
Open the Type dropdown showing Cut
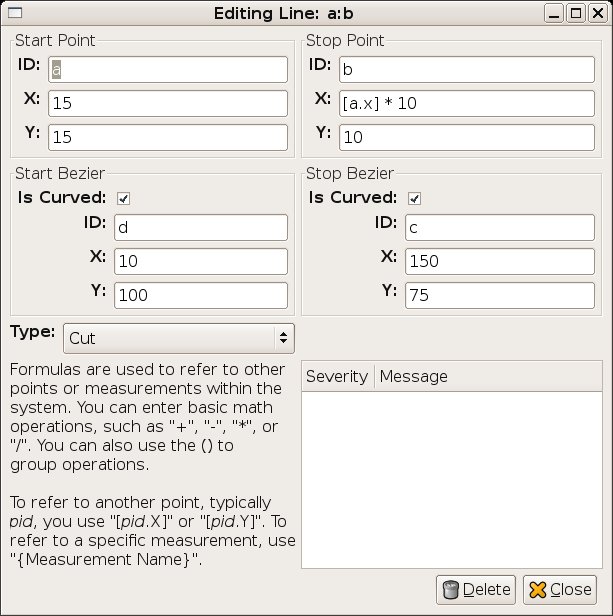[x=179, y=338]
